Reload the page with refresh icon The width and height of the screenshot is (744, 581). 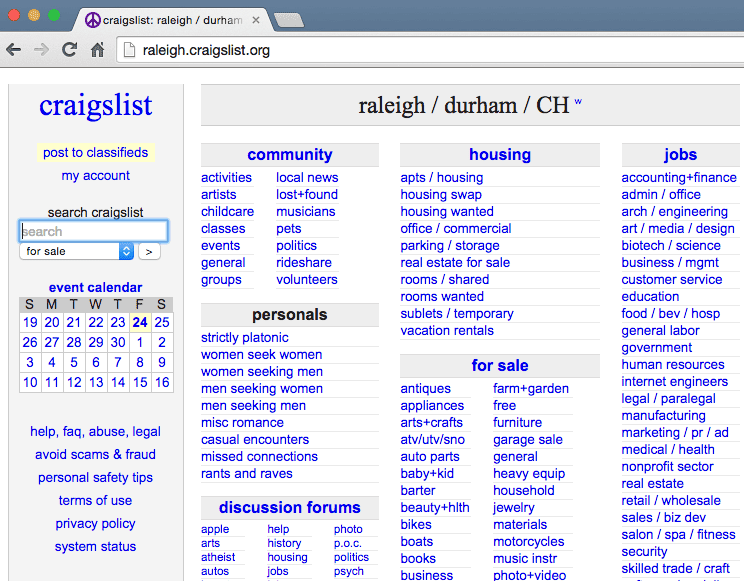click(x=69, y=49)
